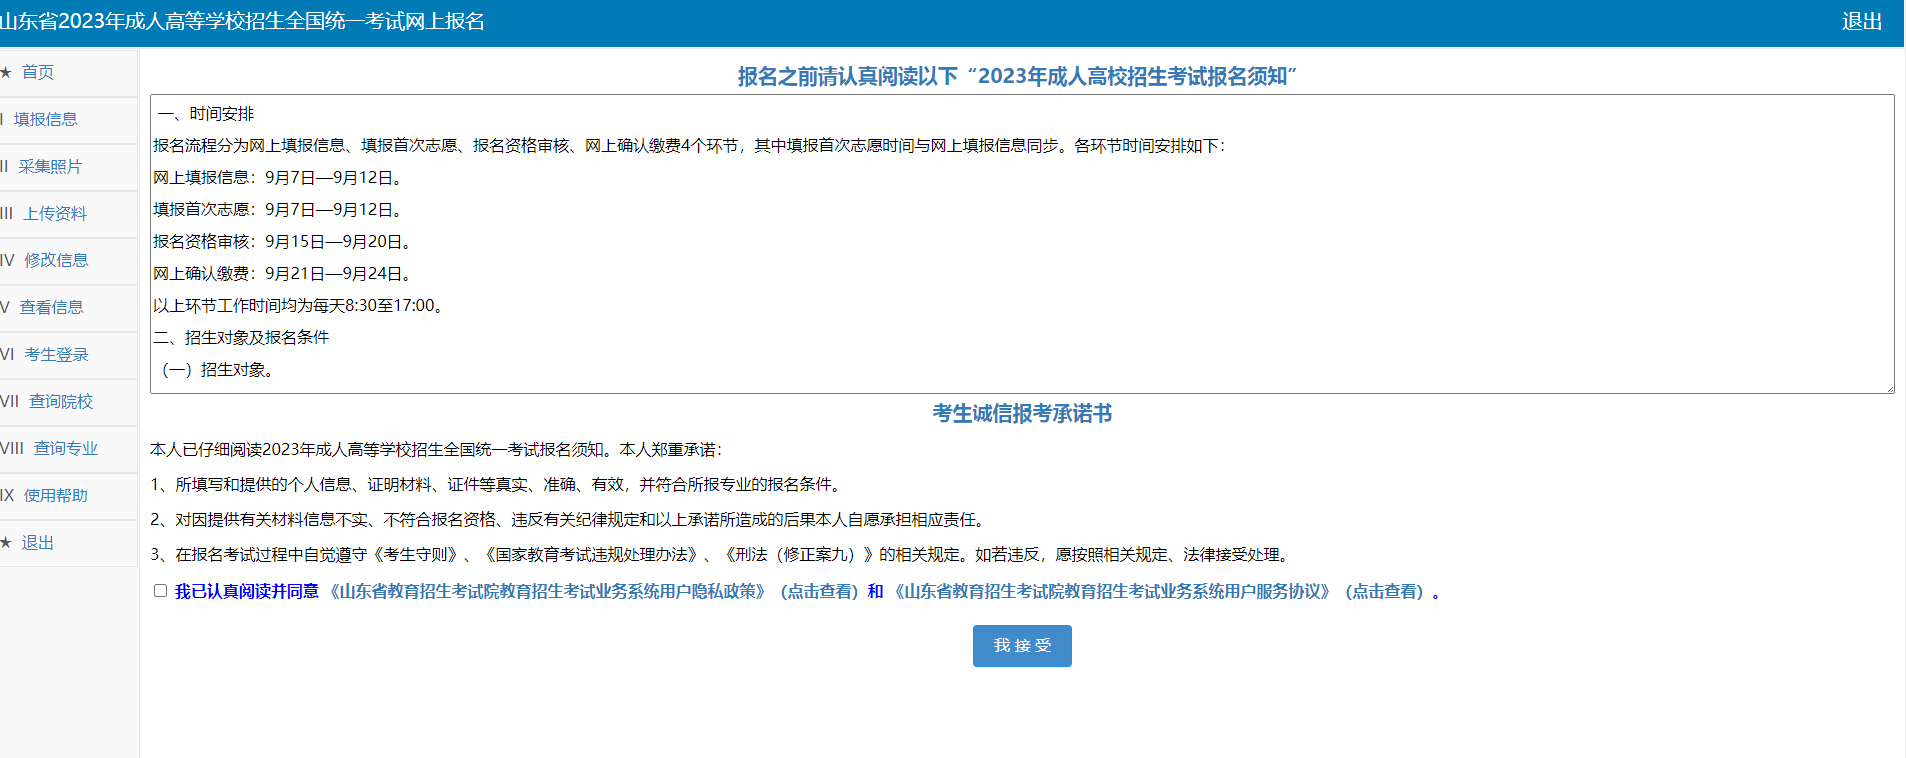Go to 填报信息 in the sidebar

click(x=46, y=119)
